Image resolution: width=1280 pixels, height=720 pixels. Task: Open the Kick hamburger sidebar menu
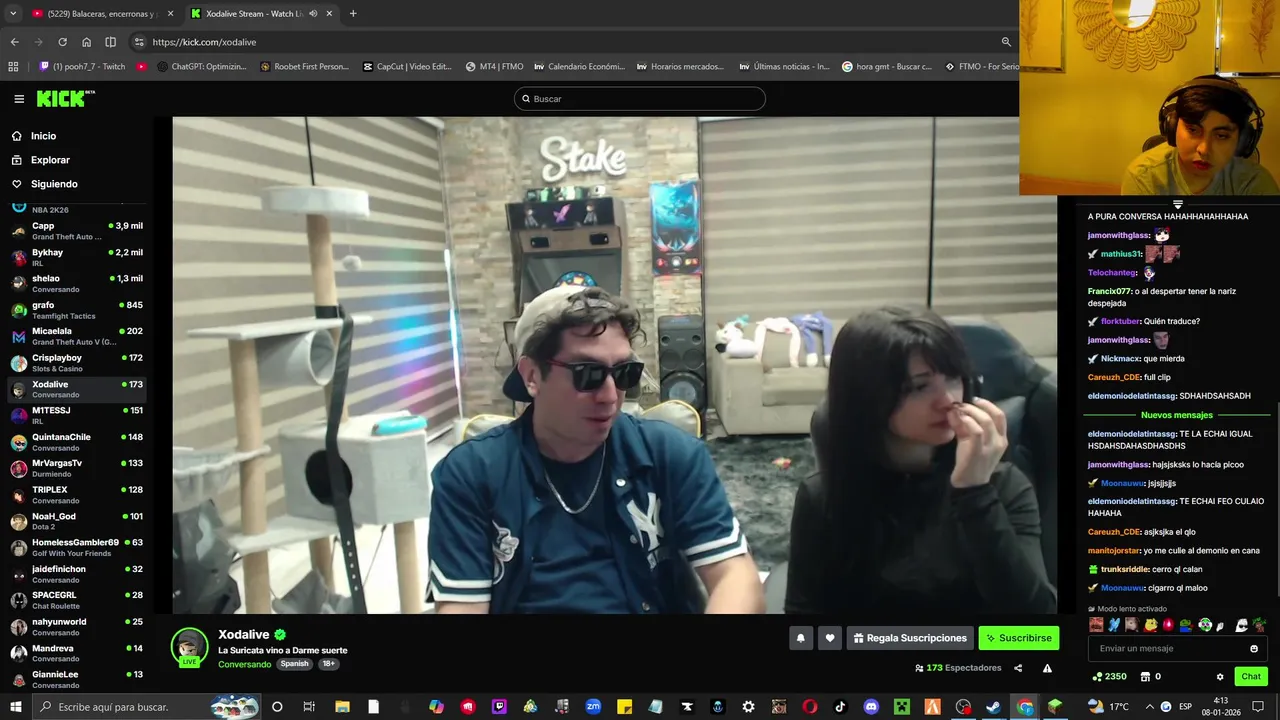(19, 99)
